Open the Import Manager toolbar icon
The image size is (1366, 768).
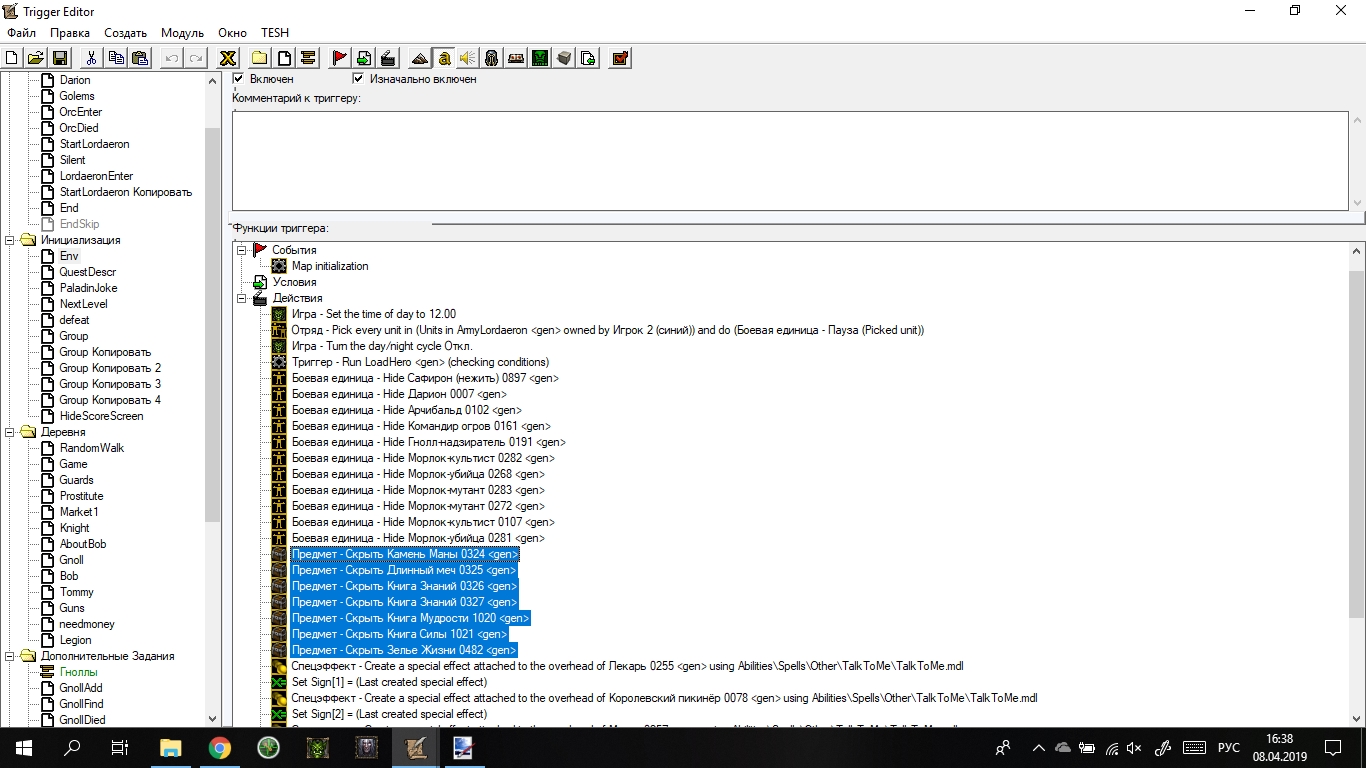[588, 58]
